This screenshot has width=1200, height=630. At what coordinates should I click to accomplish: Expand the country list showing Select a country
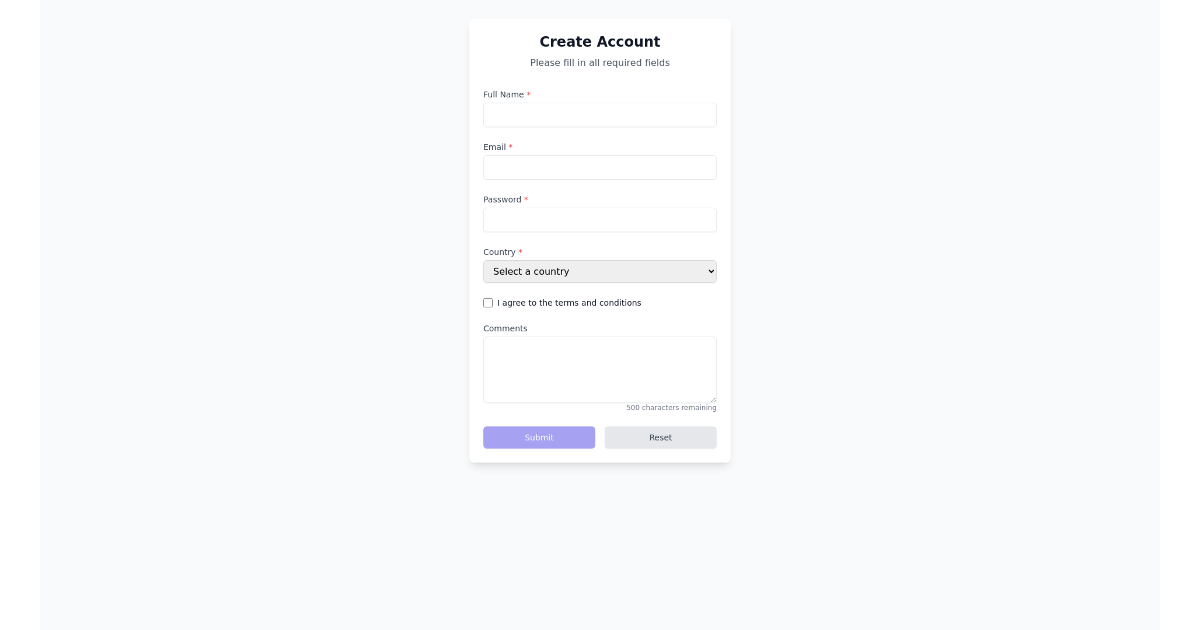click(x=599, y=271)
